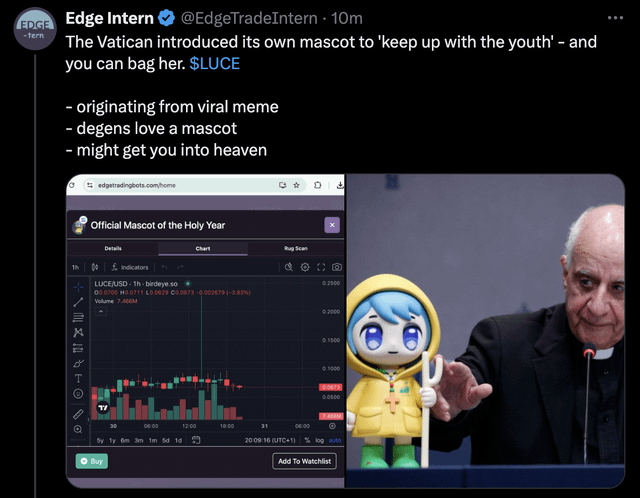Click the green Buy button
Image resolution: width=640 pixels, height=498 pixels.
tap(92, 461)
